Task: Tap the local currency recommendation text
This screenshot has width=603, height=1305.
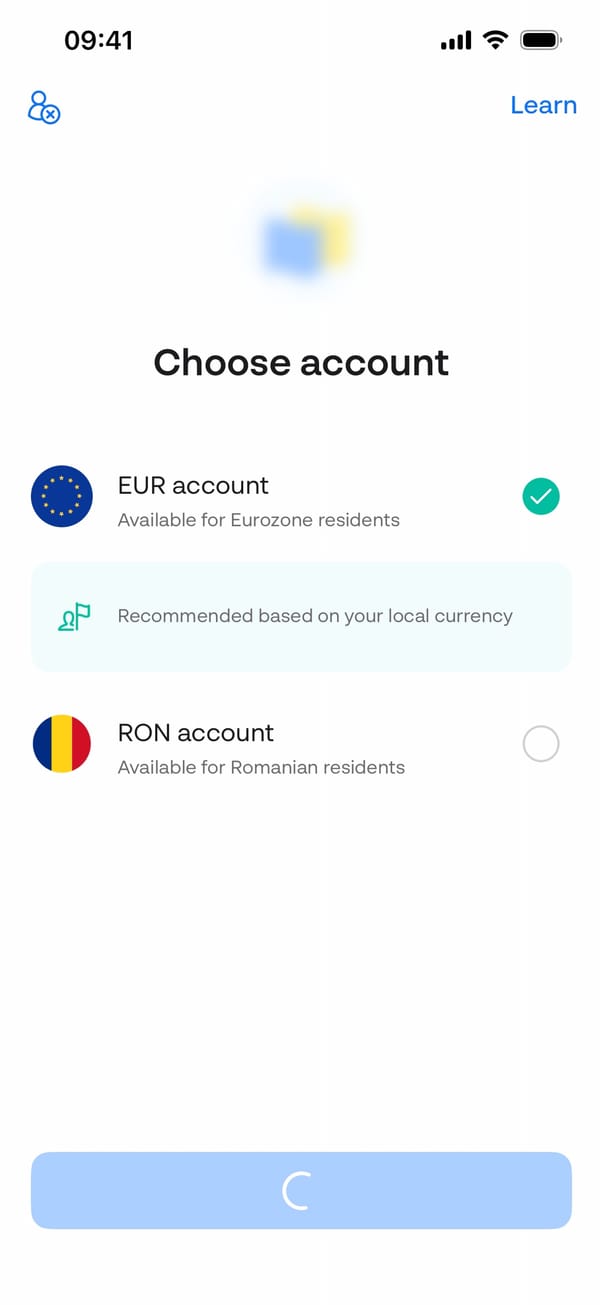Action: 315,616
